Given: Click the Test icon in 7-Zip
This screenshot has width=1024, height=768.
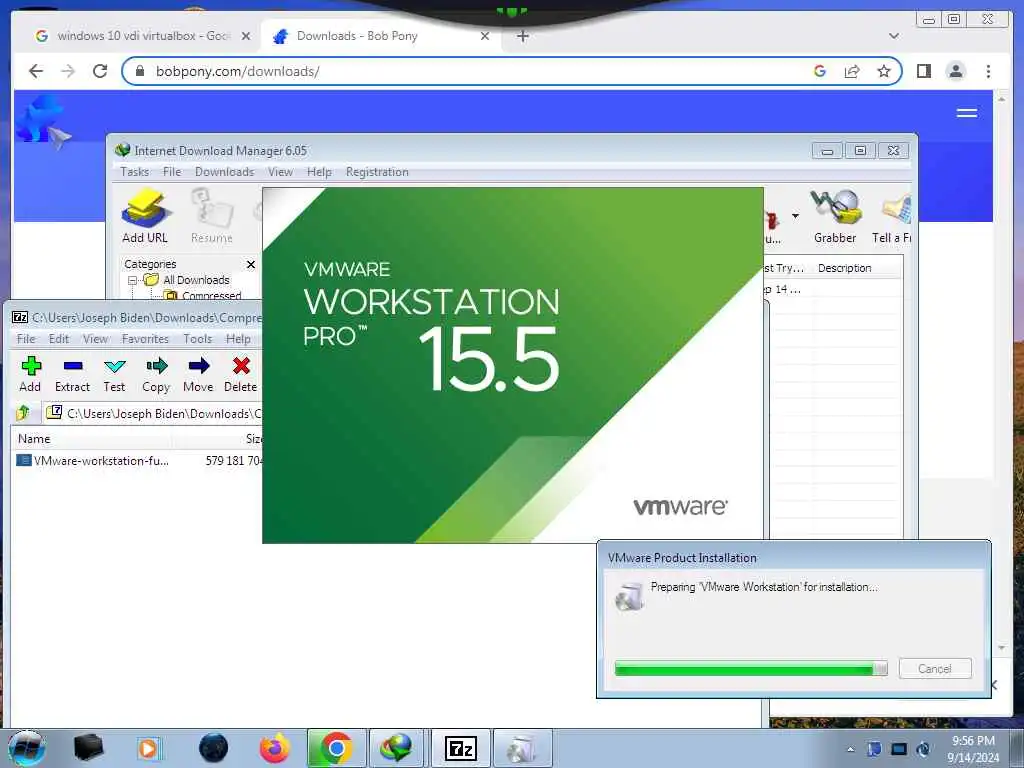Looking at the screenshot, I should point(114,374).
